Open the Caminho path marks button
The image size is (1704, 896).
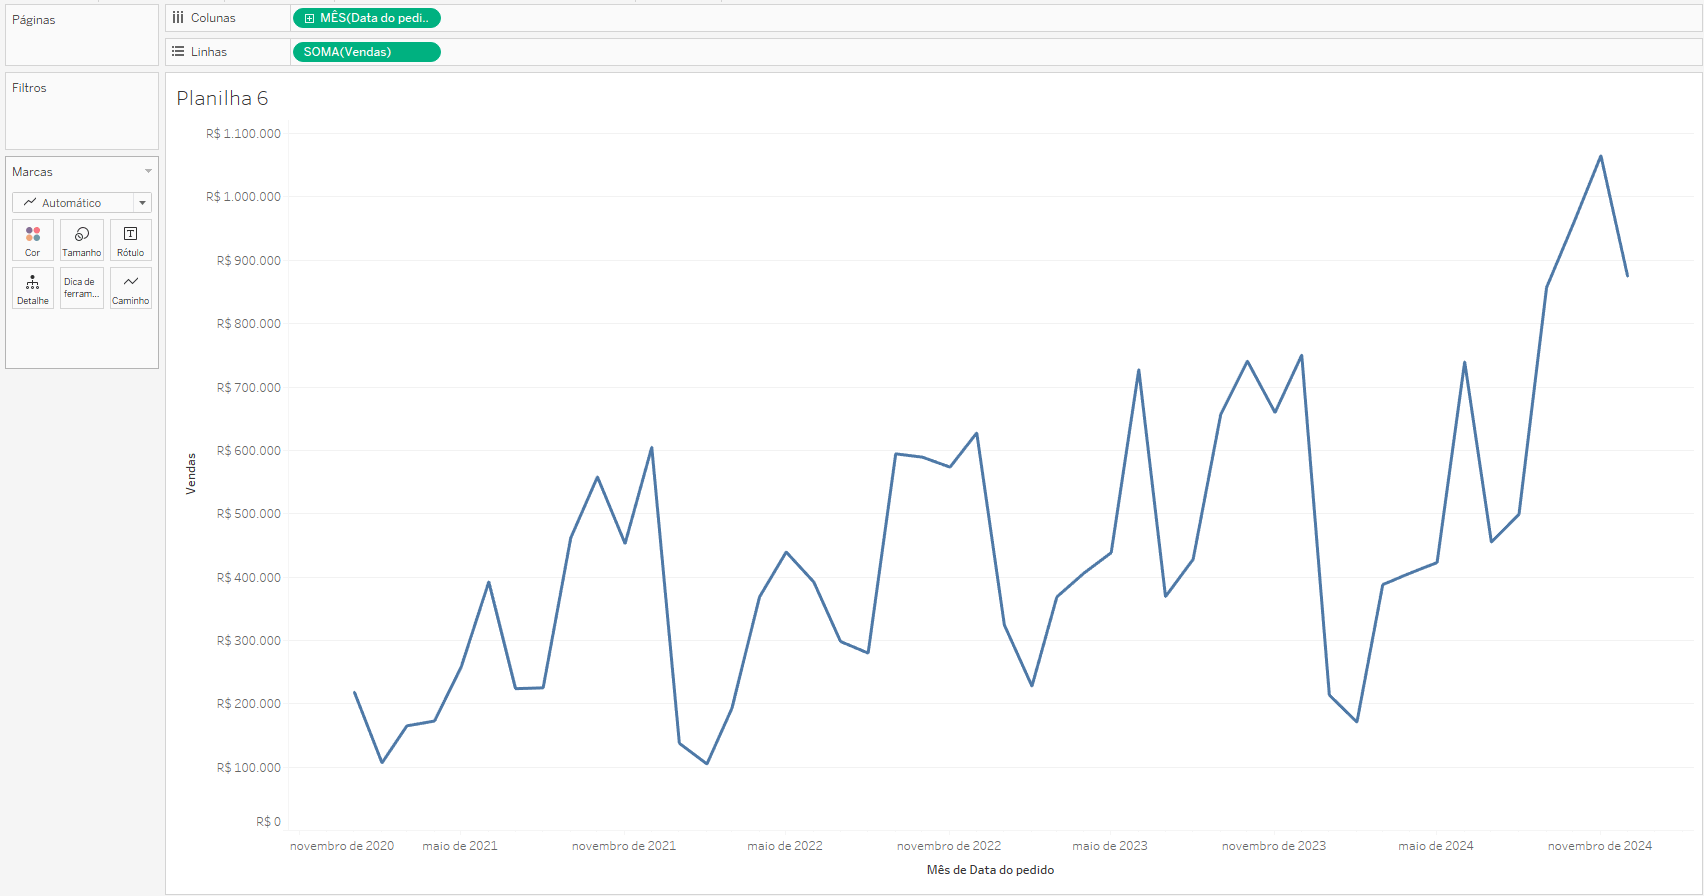(x=130, y=288)
